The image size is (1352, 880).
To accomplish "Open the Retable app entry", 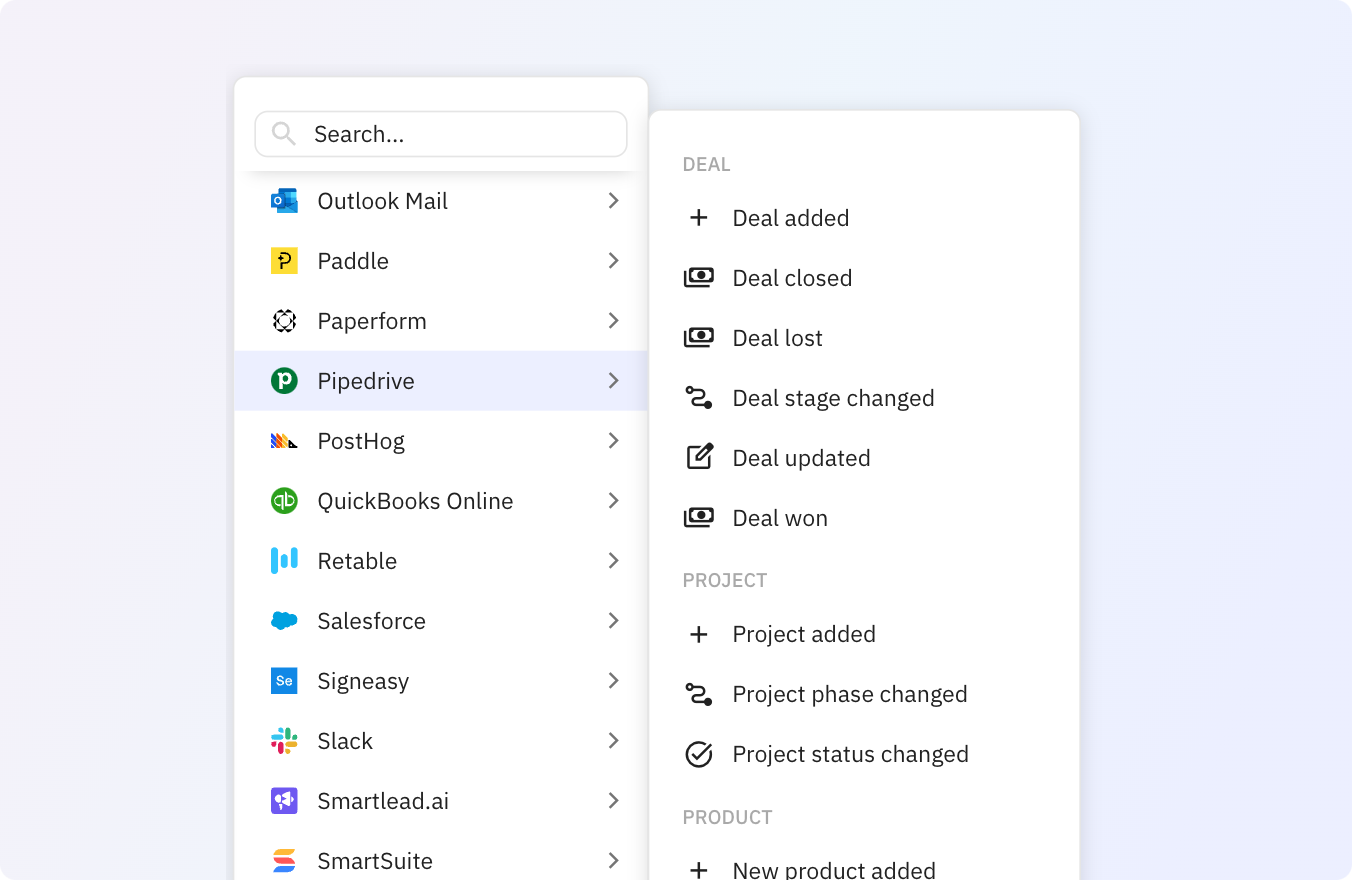I will point(441,561).
